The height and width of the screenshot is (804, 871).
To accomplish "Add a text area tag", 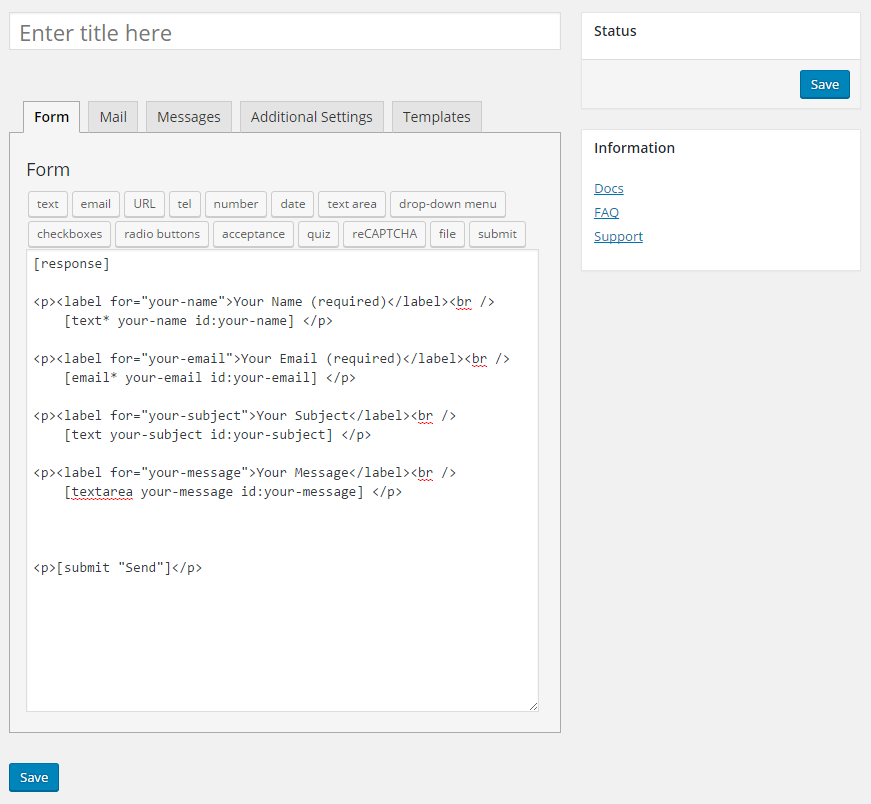I will click(x=352, y=204).
